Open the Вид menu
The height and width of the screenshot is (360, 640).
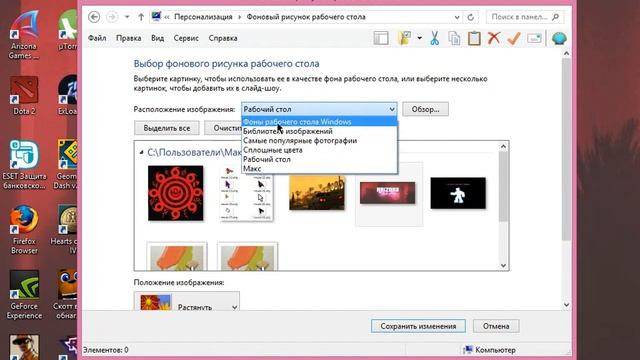158,38
